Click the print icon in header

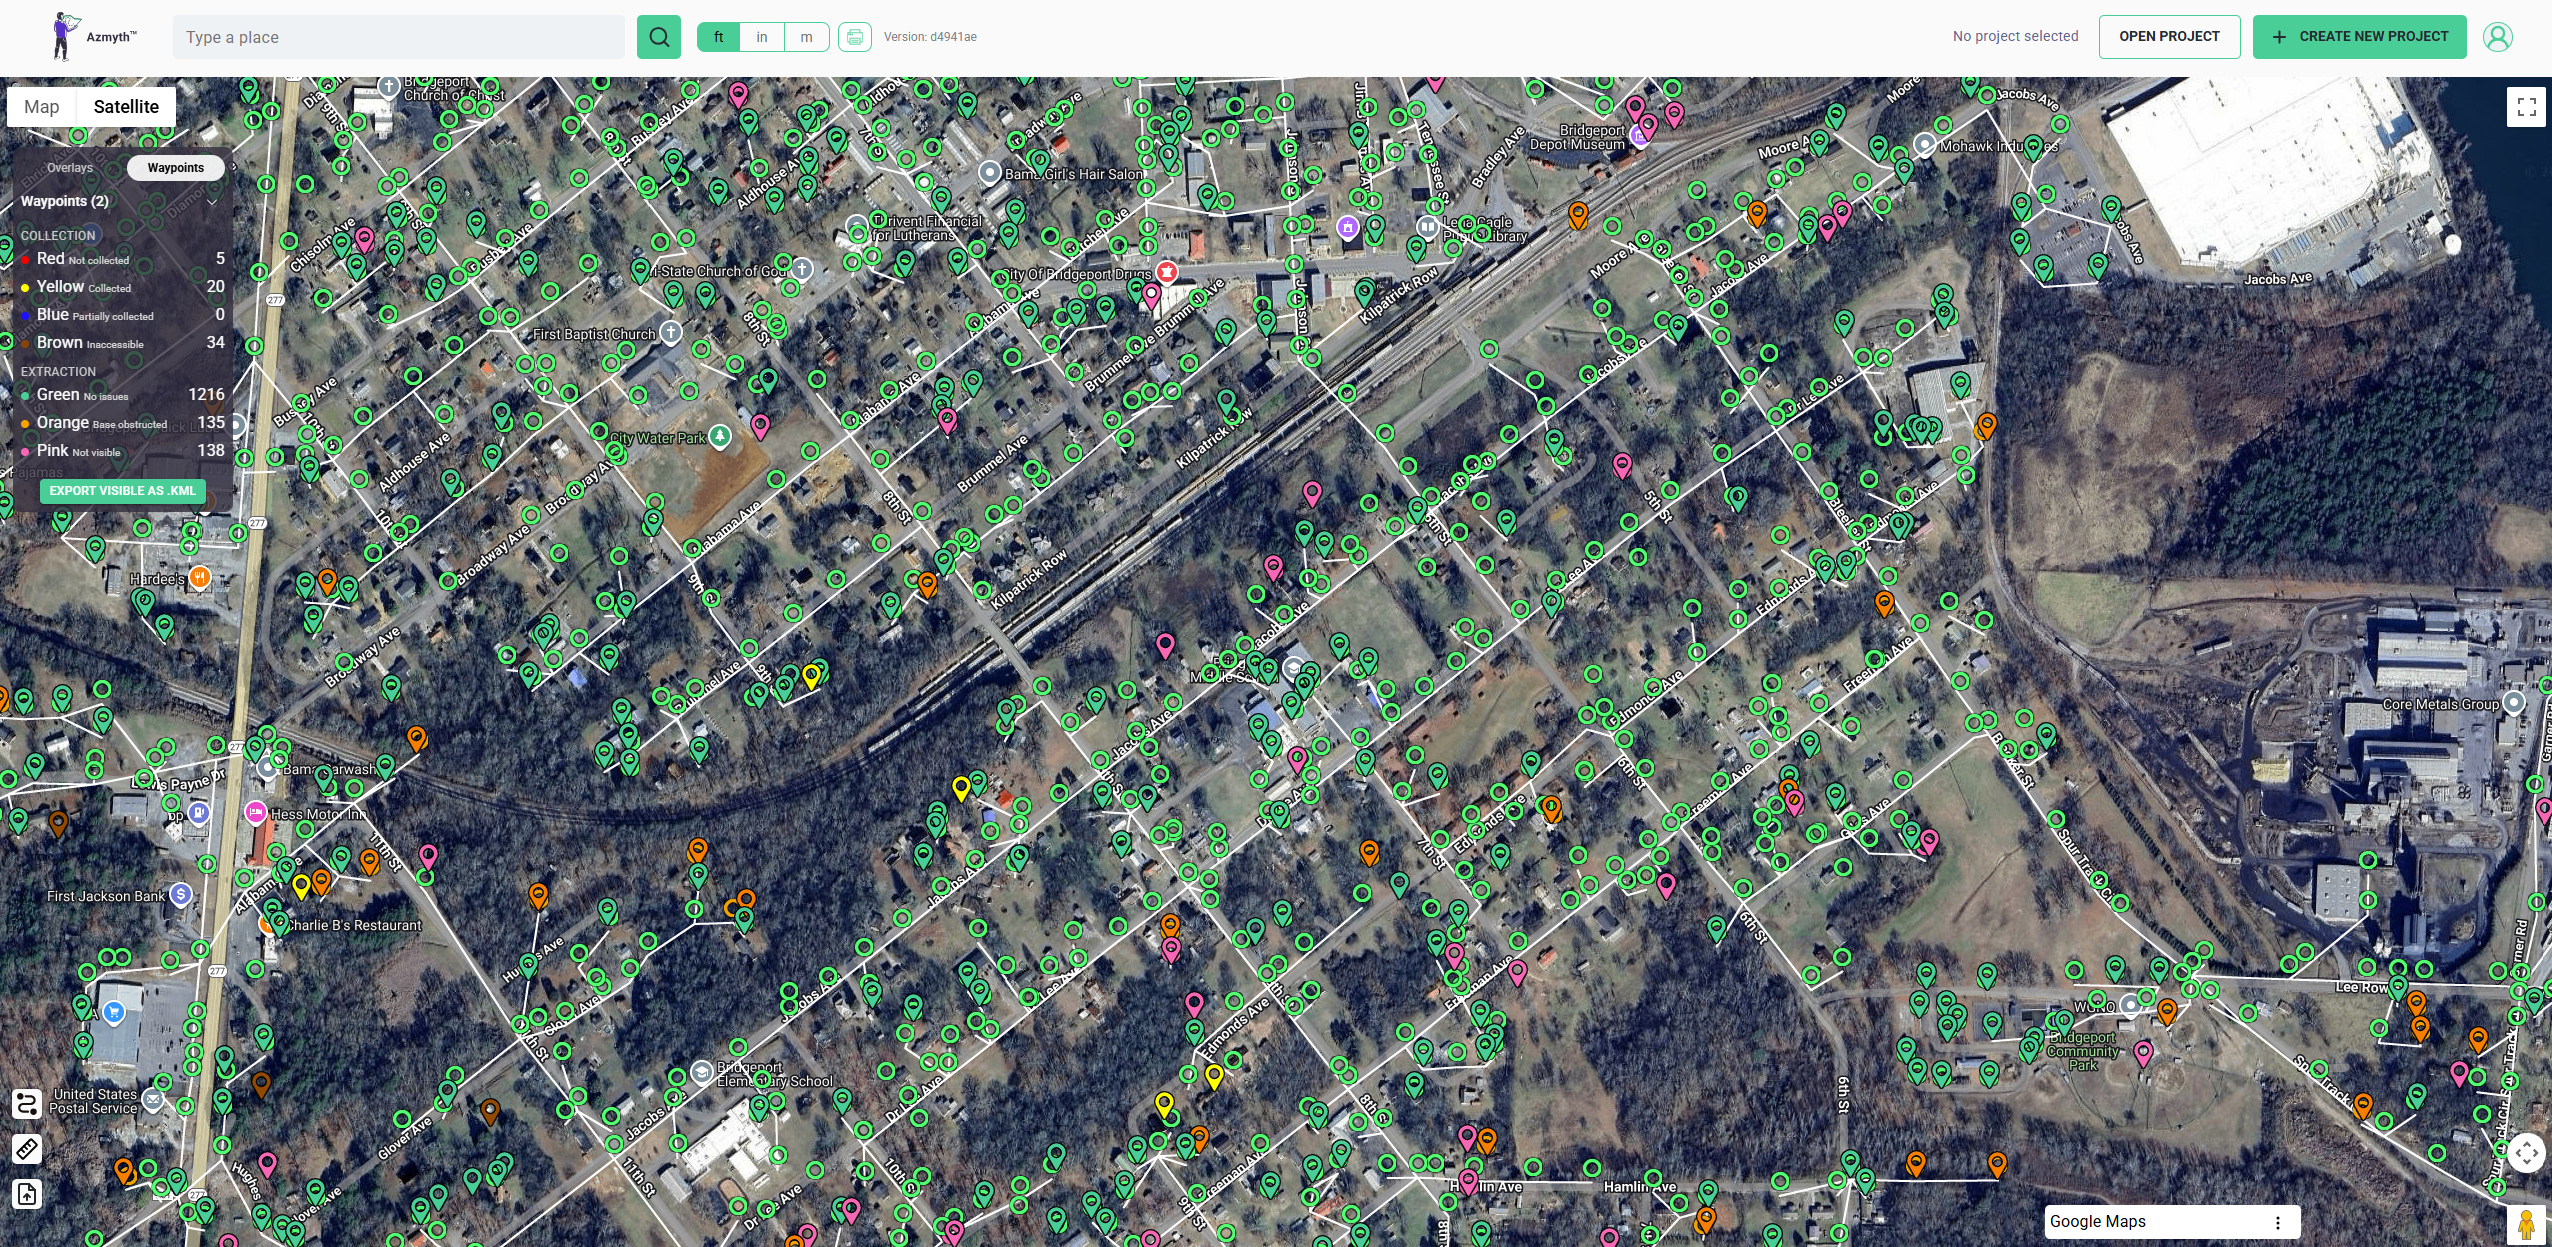(x=855, y=37)
